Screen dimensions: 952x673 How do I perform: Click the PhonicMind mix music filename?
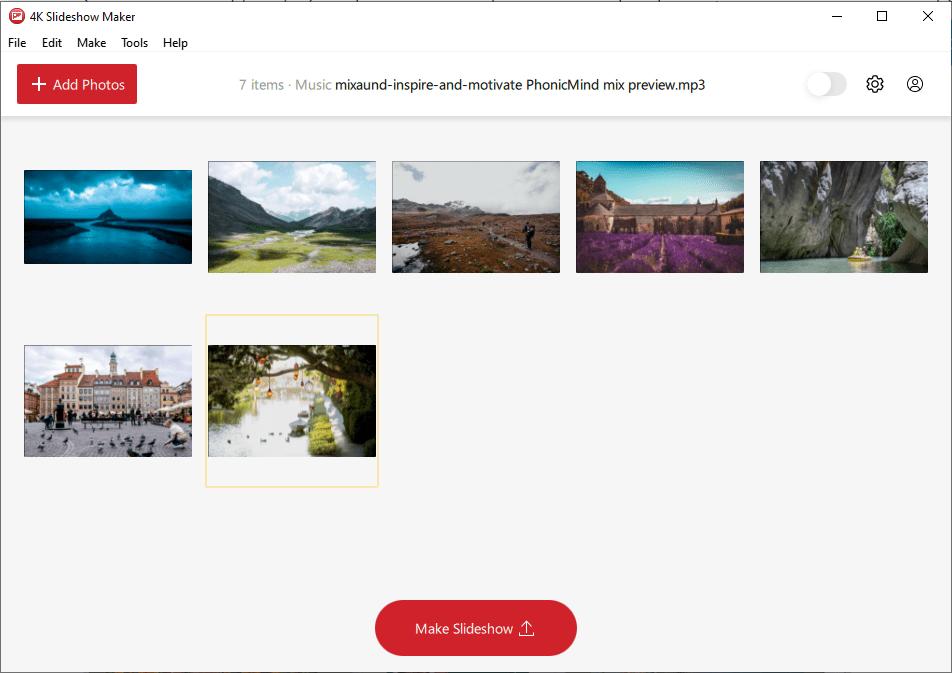520,85
